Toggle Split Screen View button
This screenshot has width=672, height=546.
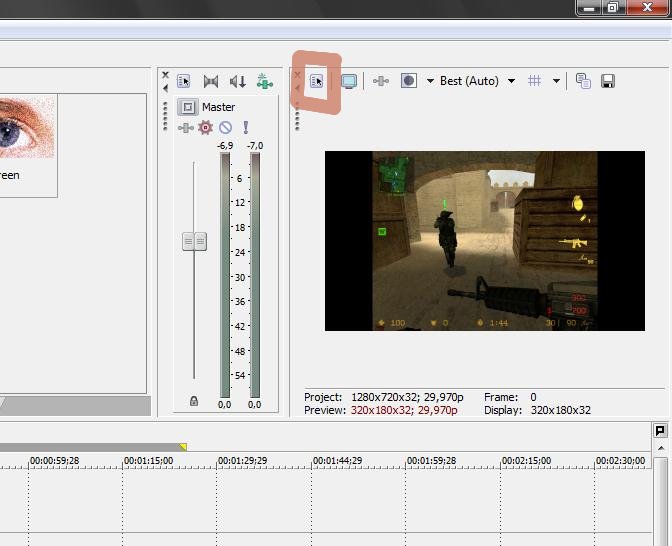coord(408,81)
